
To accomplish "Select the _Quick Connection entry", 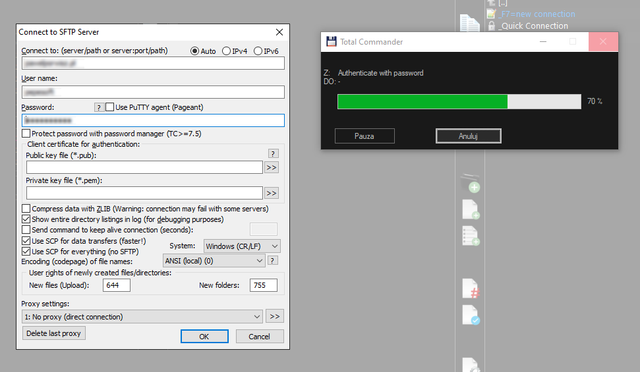I will [x=533, y=26].
